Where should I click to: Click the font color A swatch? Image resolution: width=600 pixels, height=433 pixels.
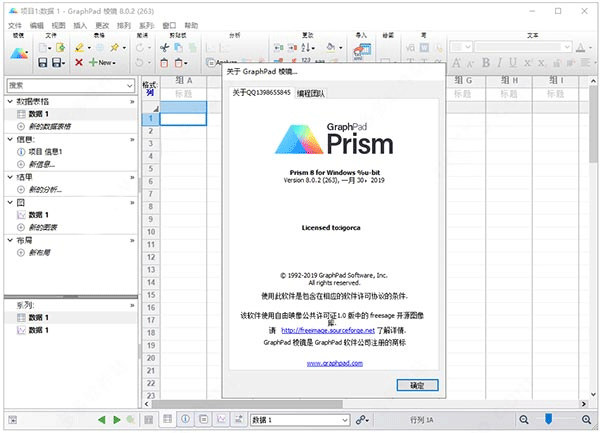pyautogui.click(x=580, y=47)
